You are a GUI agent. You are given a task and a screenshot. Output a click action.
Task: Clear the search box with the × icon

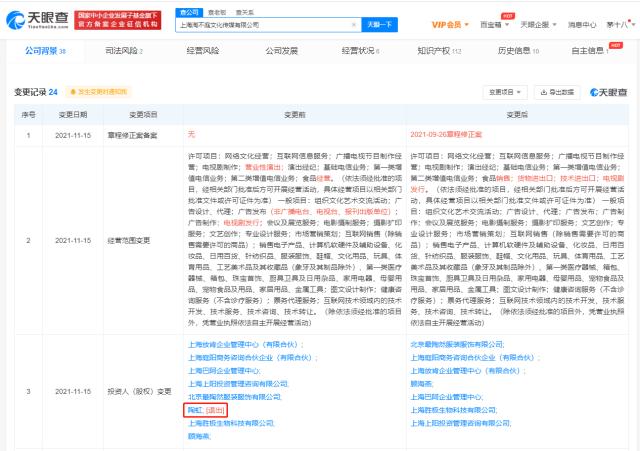tap(353, 25)
